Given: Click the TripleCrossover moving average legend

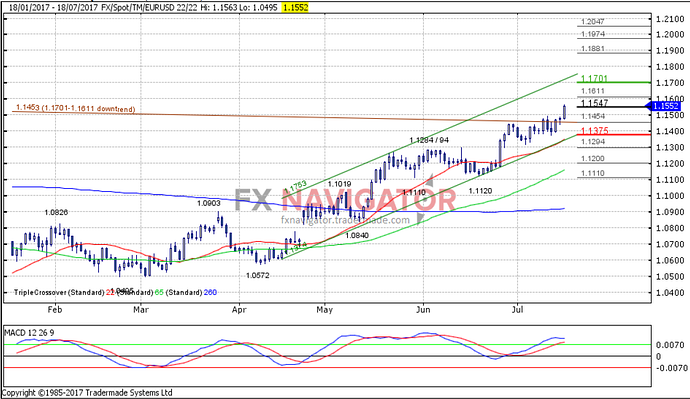Looking at the screenshot, I should point(115,292).
